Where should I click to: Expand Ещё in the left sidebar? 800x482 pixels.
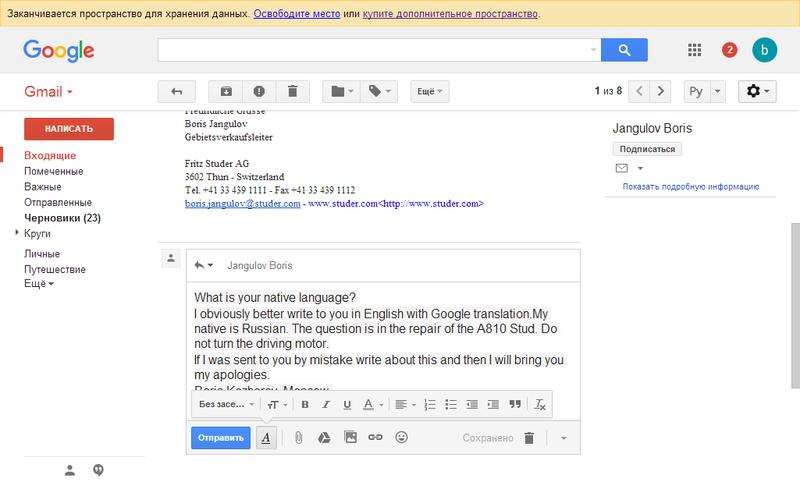[x=39, y=284]
